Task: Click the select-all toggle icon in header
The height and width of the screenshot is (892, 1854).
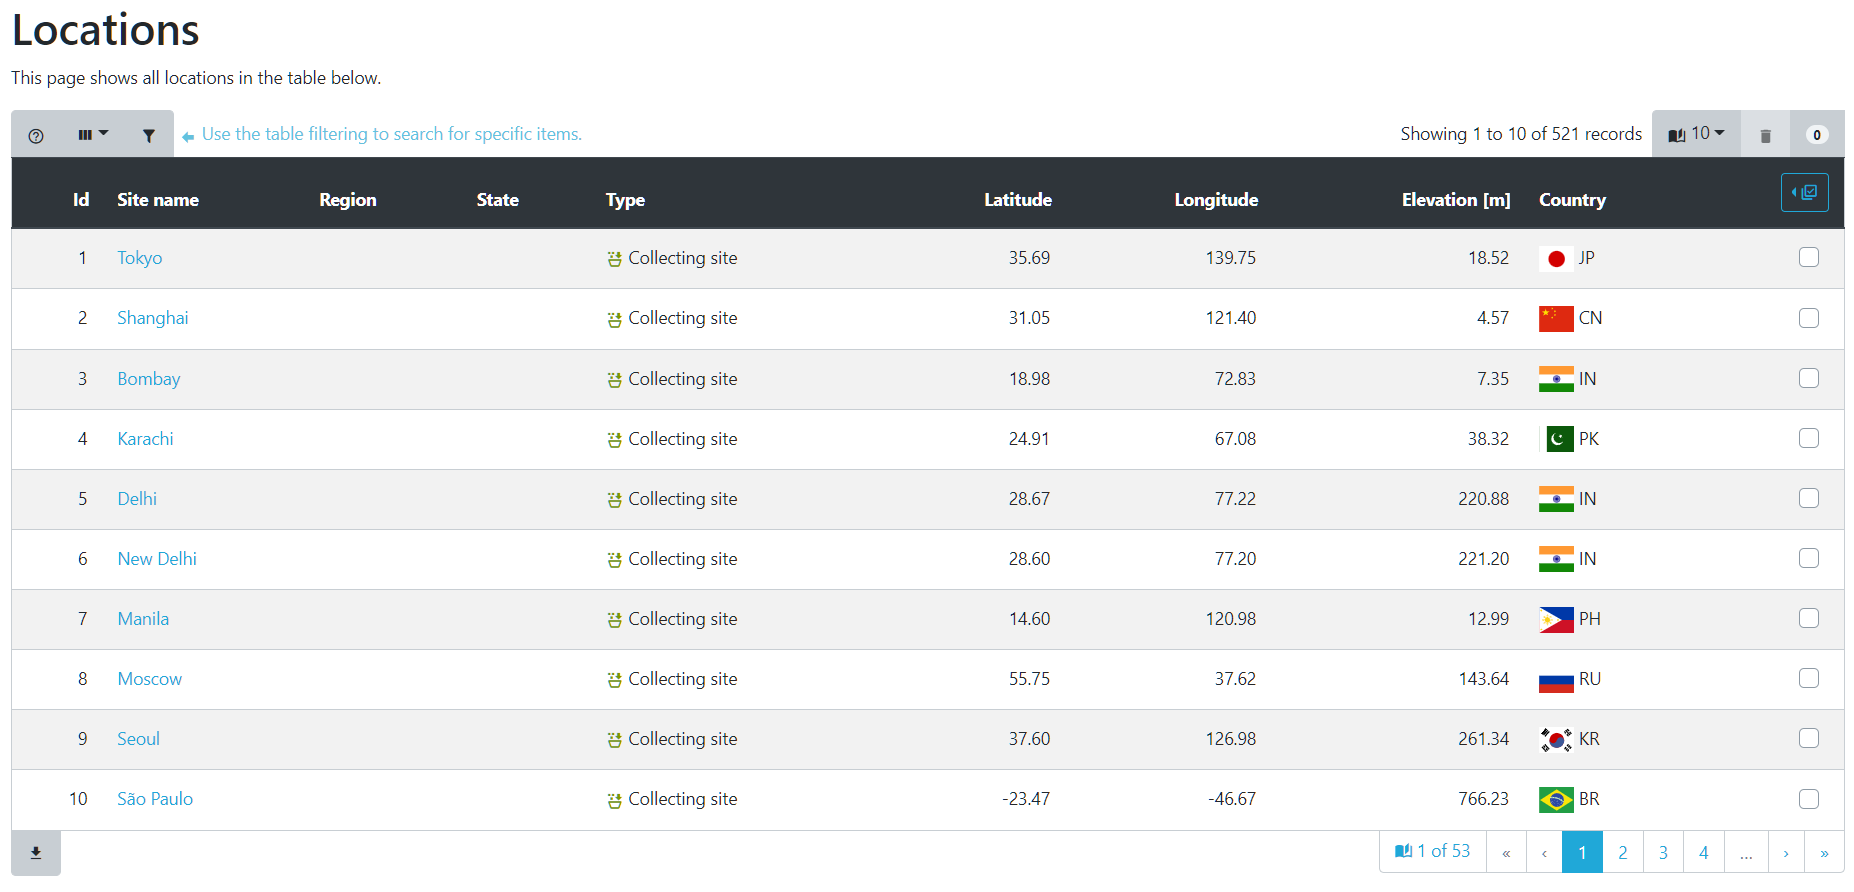Action: click(1804, 192)
